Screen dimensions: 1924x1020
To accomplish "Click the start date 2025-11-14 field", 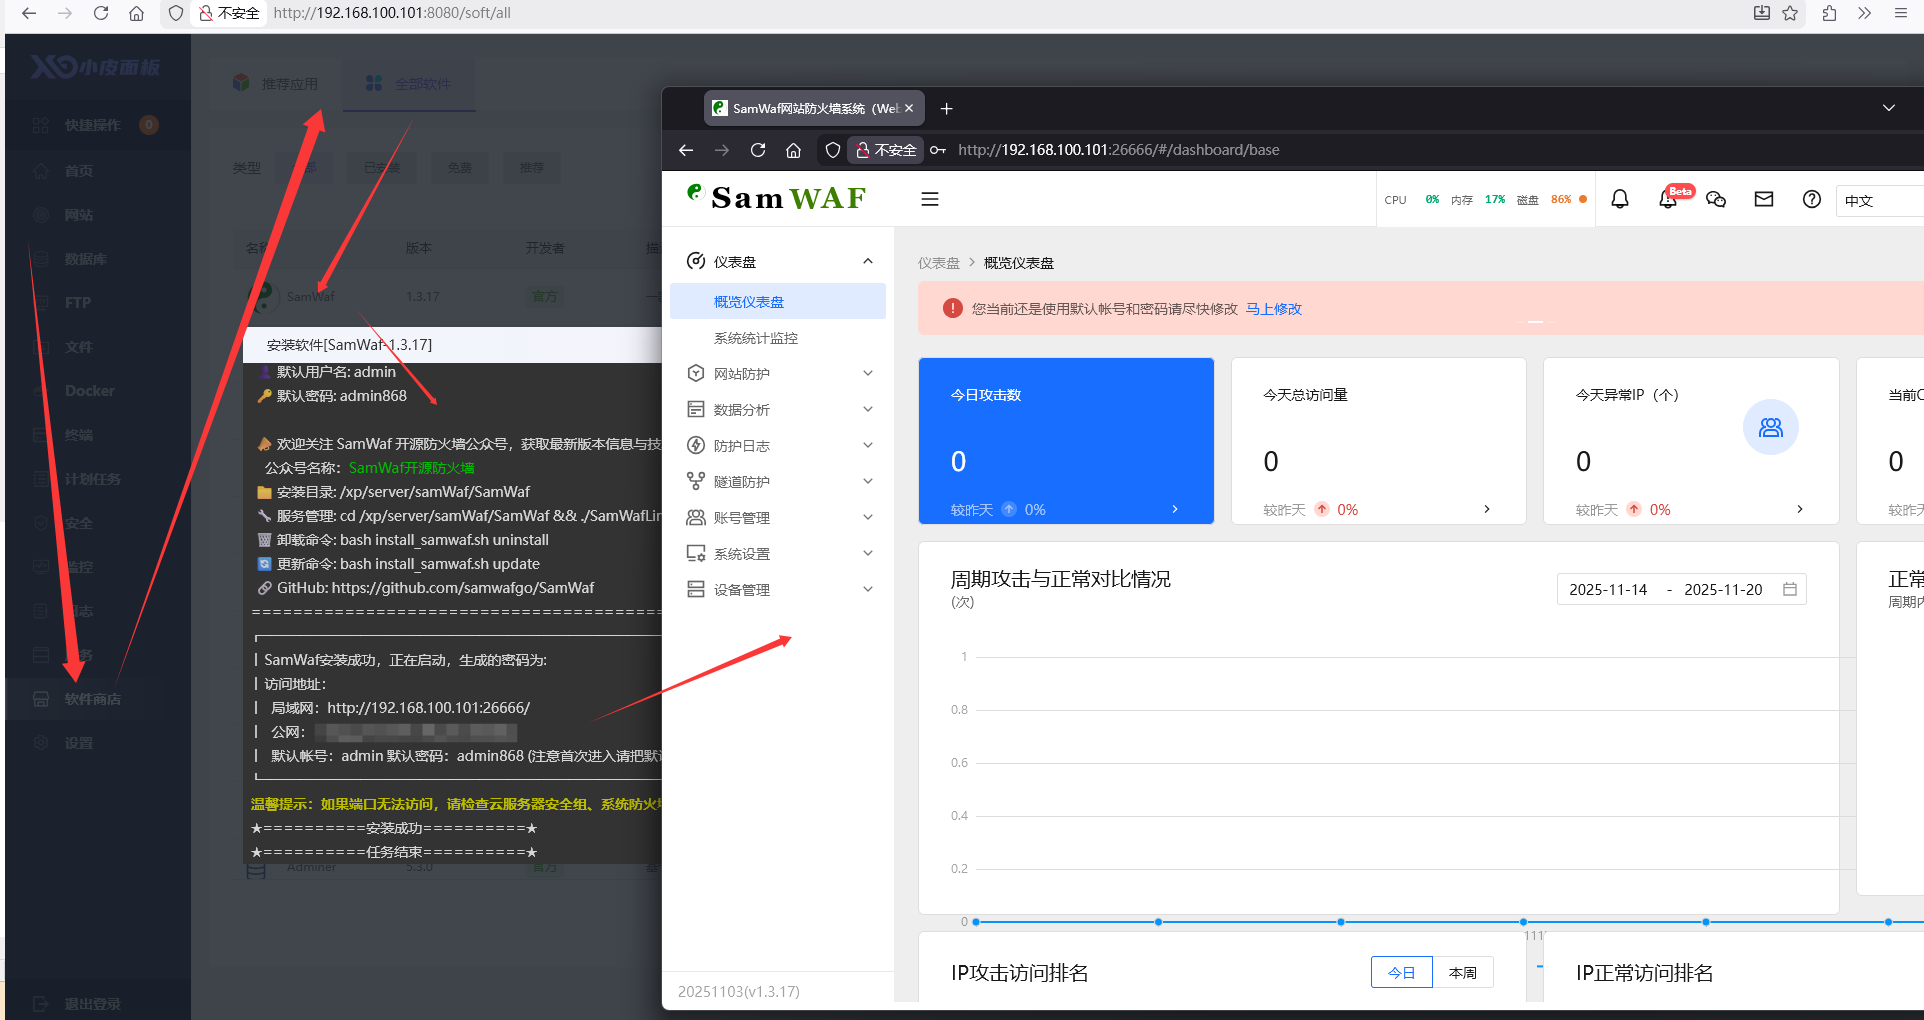I will click(1608, 589).
